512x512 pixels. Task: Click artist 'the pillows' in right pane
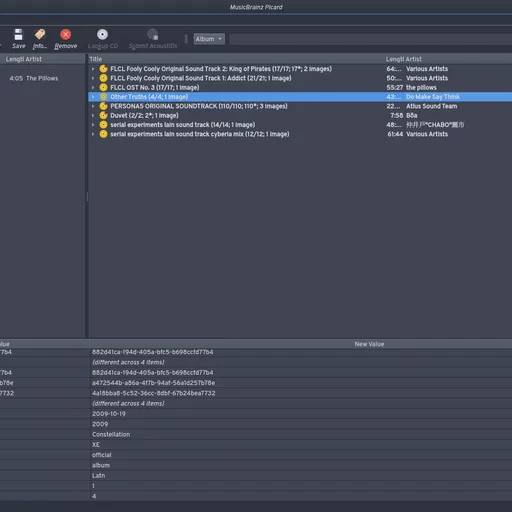[x=421, y=88]
